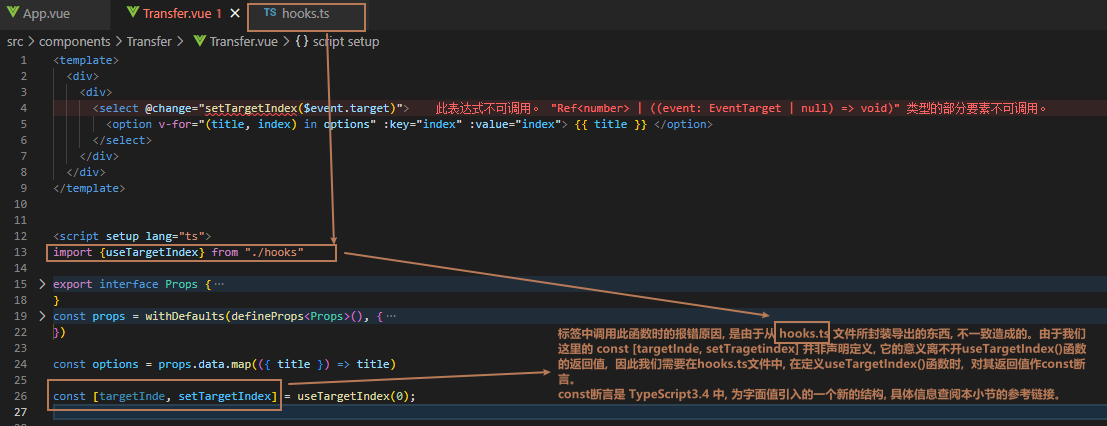Viewport: 1107px width, 426px height.
Task: Open the src breadcrumb segment
Action: pos(15,41)
